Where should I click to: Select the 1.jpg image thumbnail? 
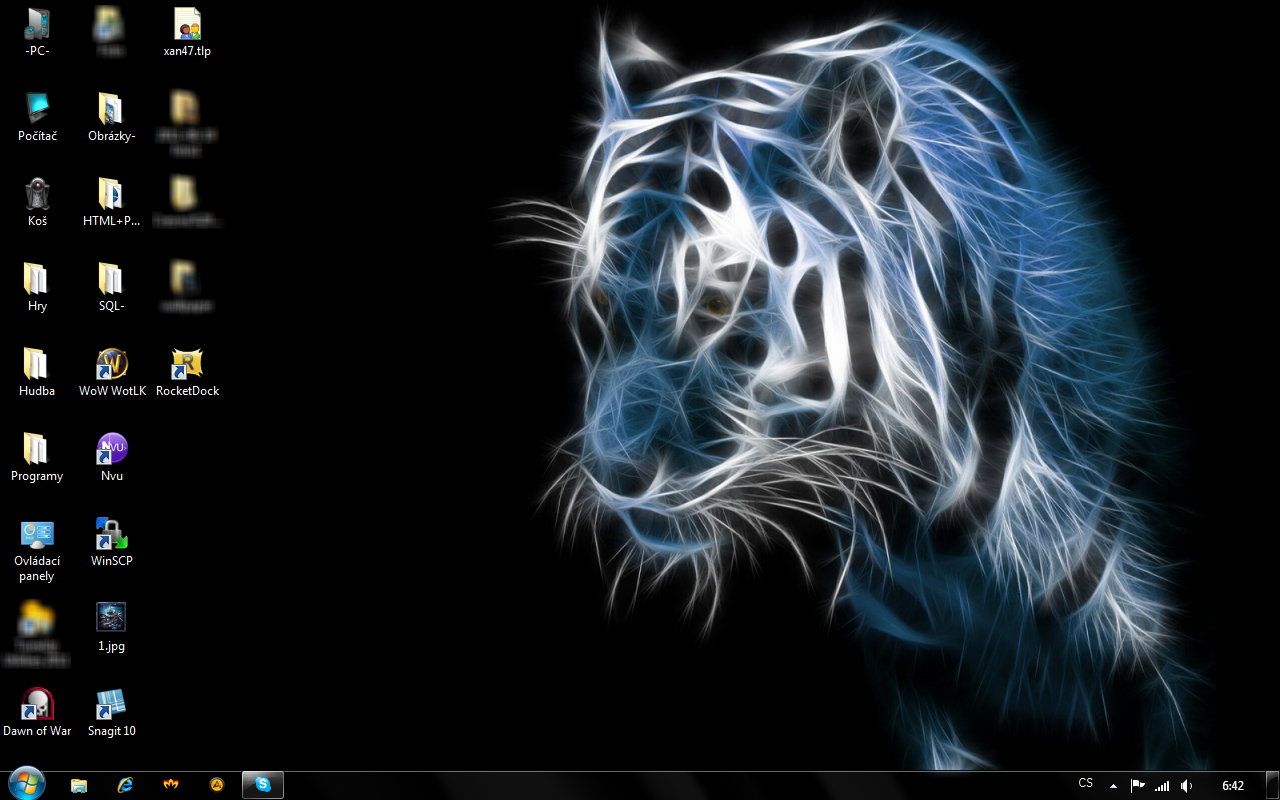(x=111, y=618)
